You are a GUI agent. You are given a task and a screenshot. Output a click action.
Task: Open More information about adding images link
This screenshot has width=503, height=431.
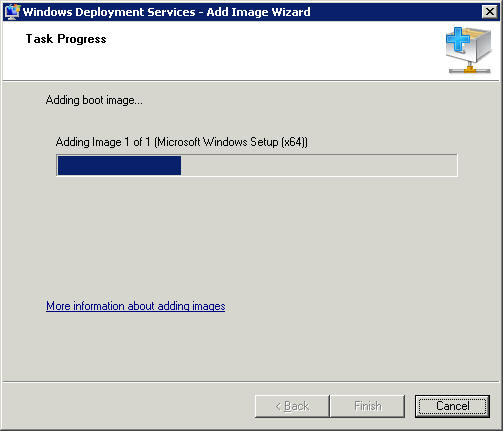[136, 306]
